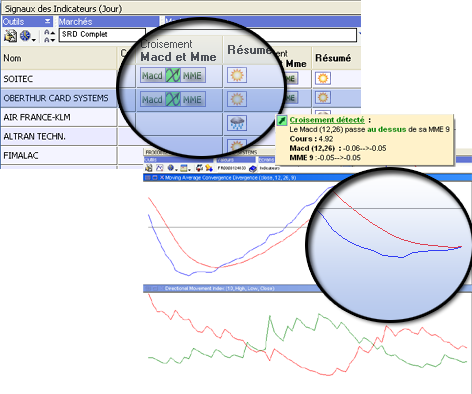Click the Croisement détecté link in tooltip
The width and height of the screenshot is (472, 394).
[327, 120]
